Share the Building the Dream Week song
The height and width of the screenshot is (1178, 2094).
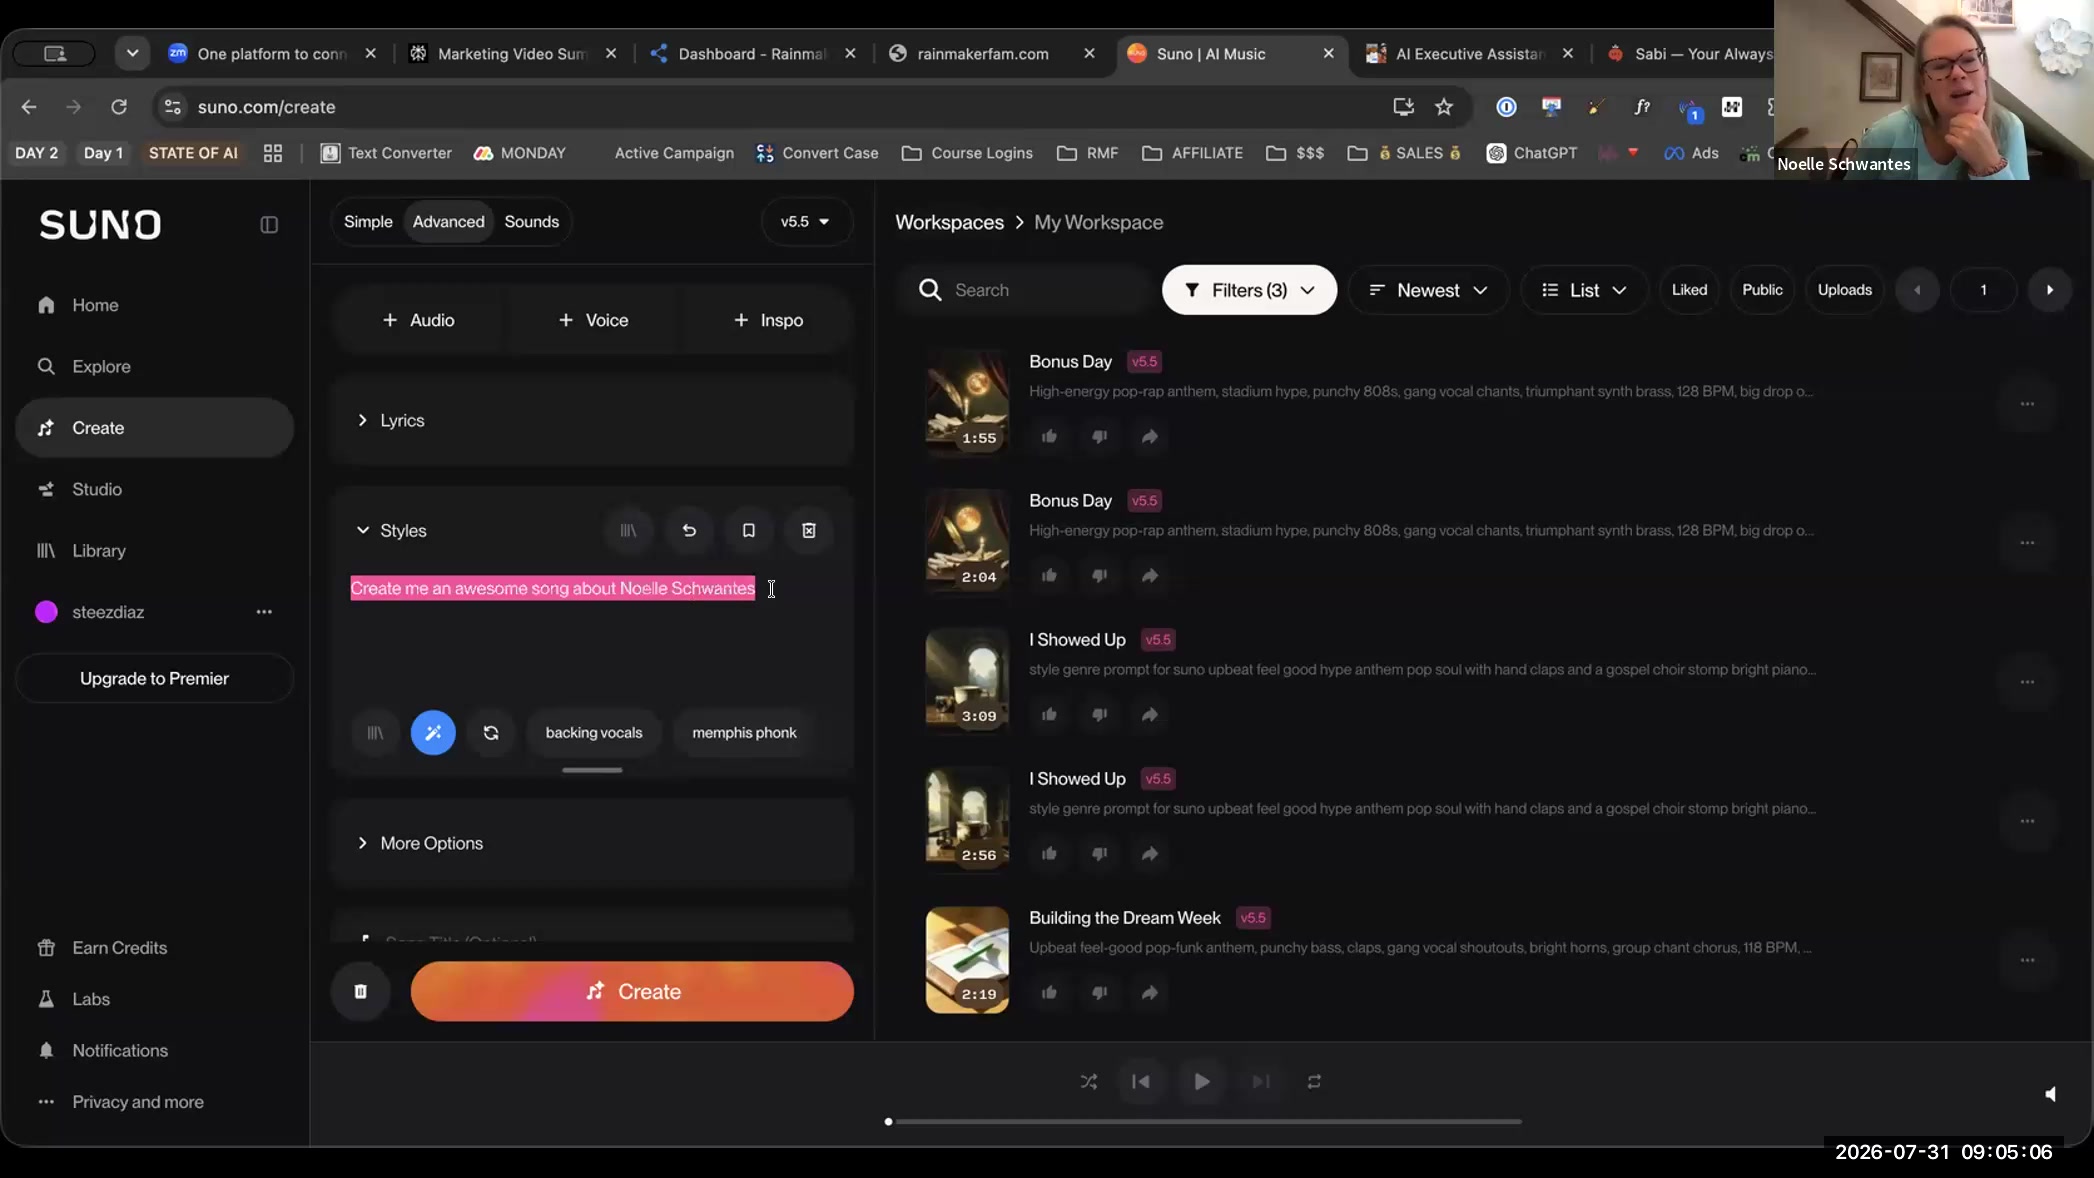pos(1150,992)
